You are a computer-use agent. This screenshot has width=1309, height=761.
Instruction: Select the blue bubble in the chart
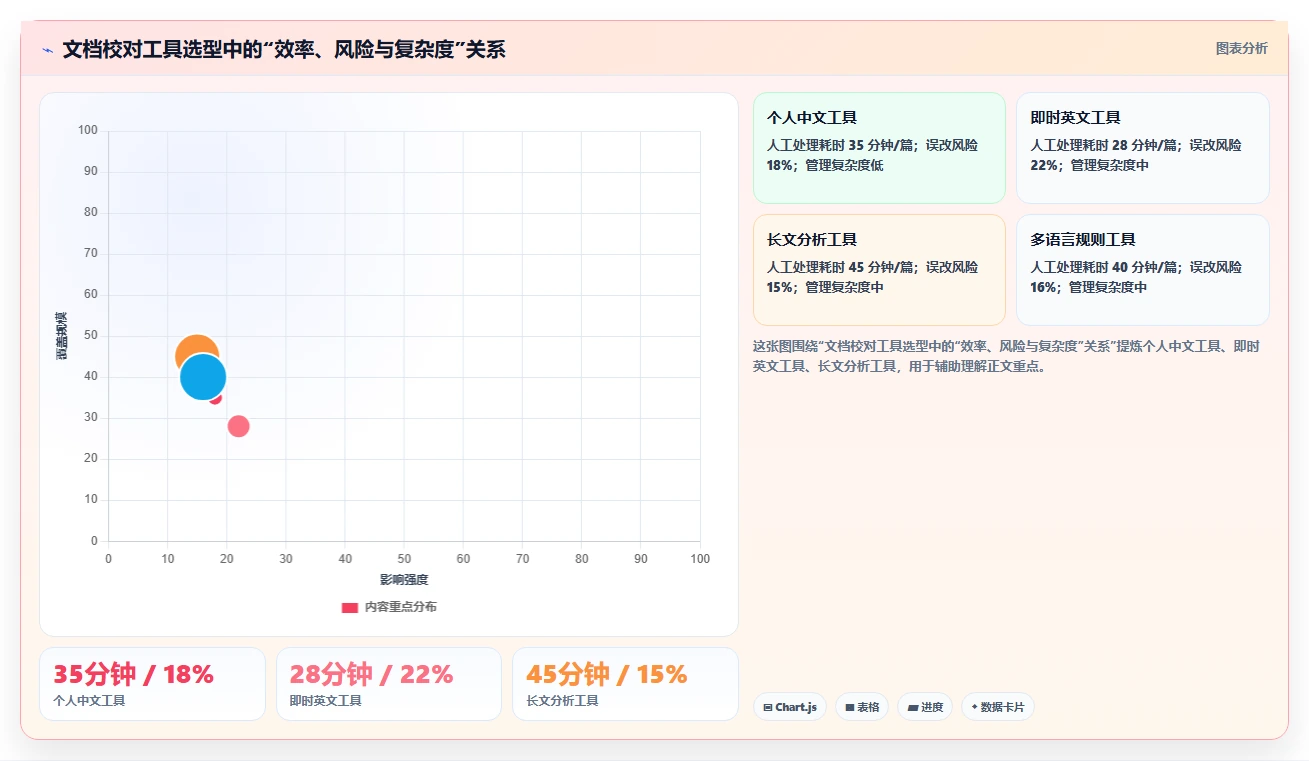pyautogui.click(x=203, y=377)
